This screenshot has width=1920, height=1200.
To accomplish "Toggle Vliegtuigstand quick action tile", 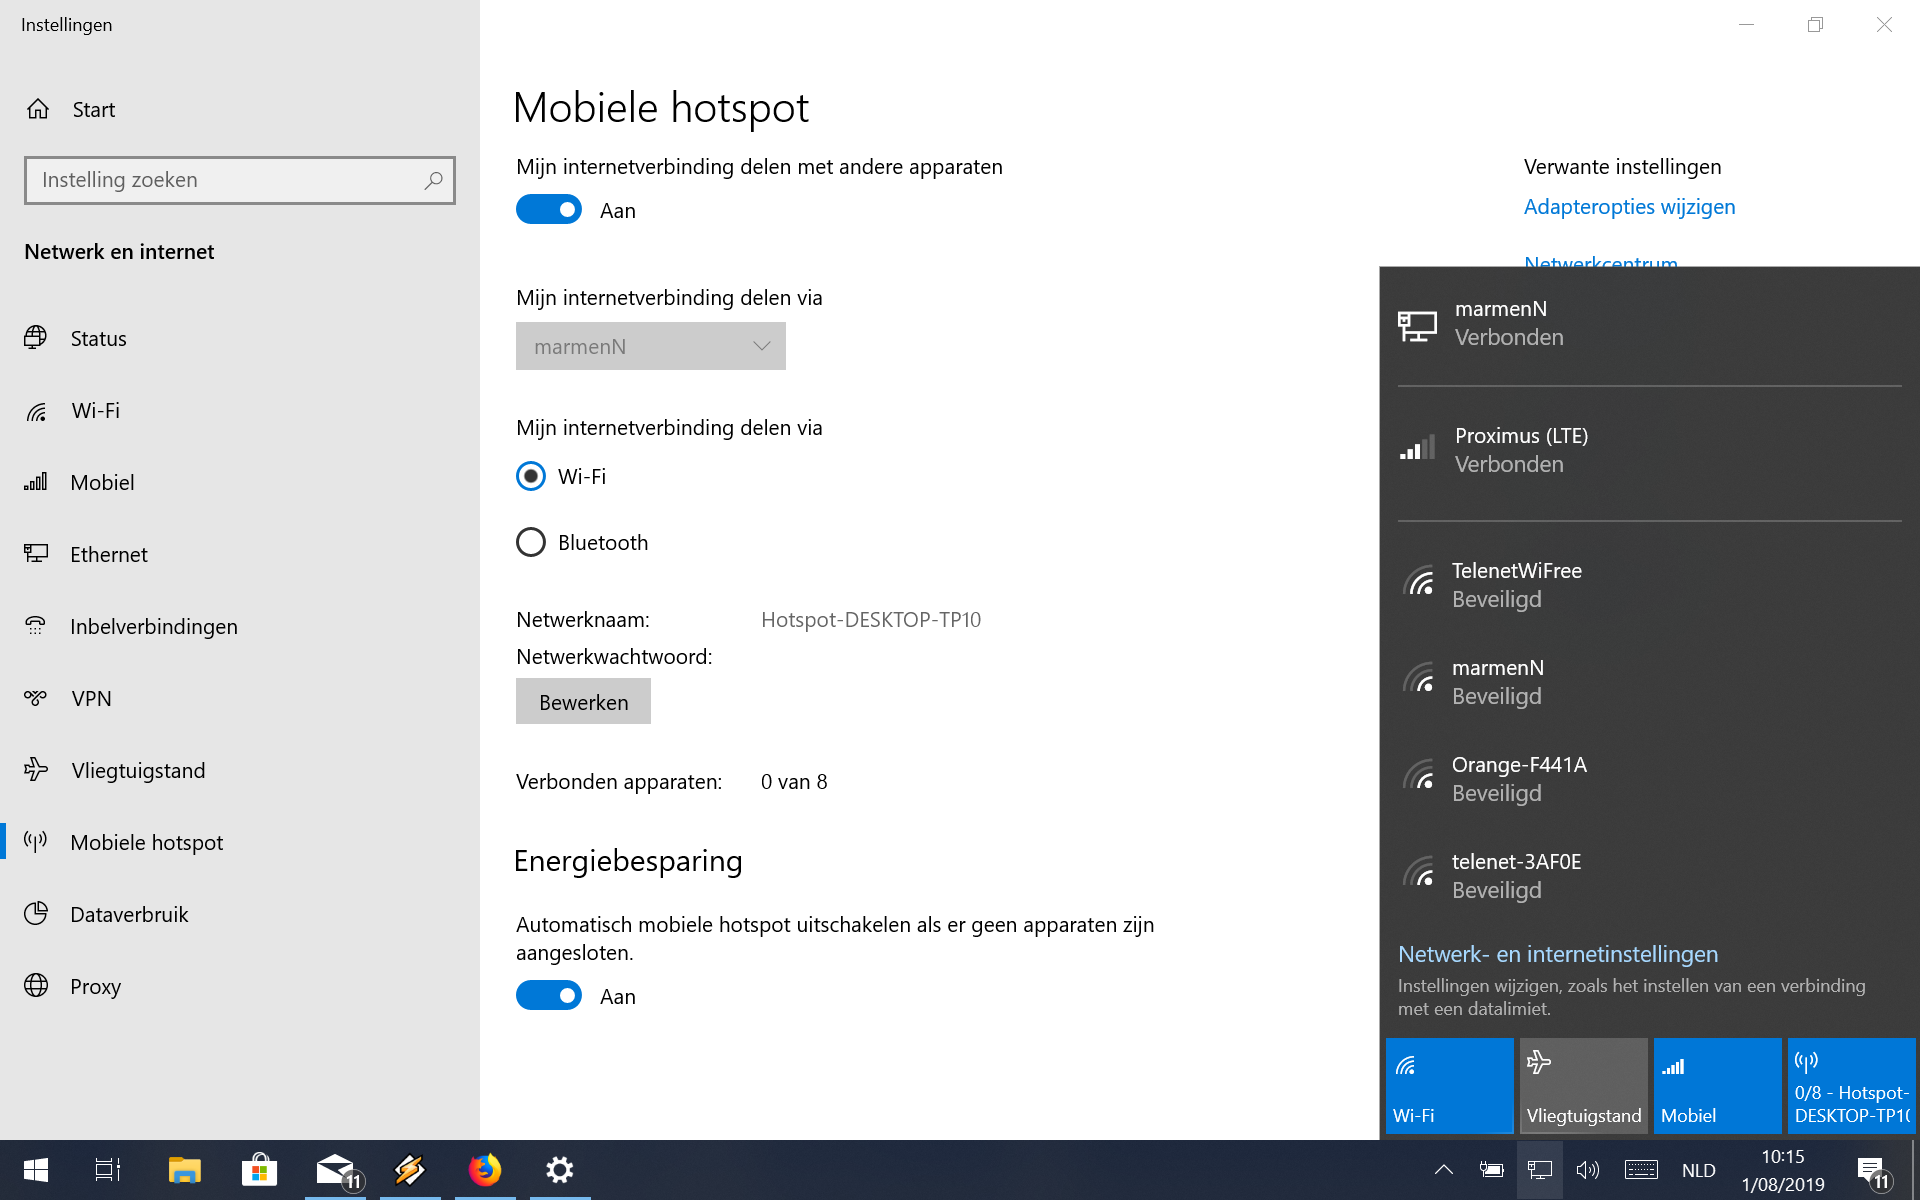I will click(x=1583, y=1086).
